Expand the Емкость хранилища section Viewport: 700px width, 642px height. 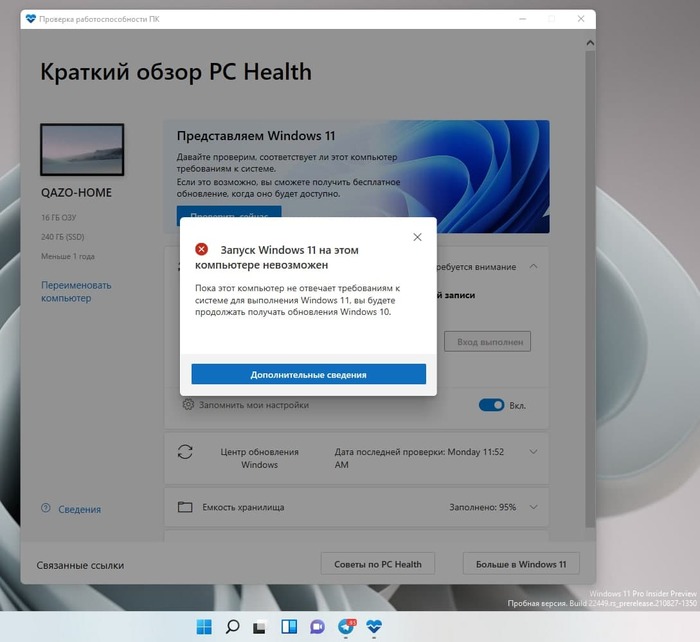(x=533, y=507)
